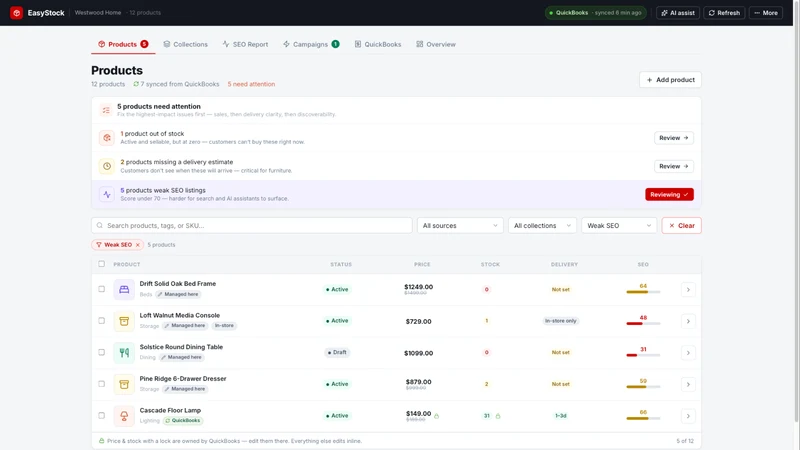Click the dining utensils icon for Solstice Table

coord(124,353)
